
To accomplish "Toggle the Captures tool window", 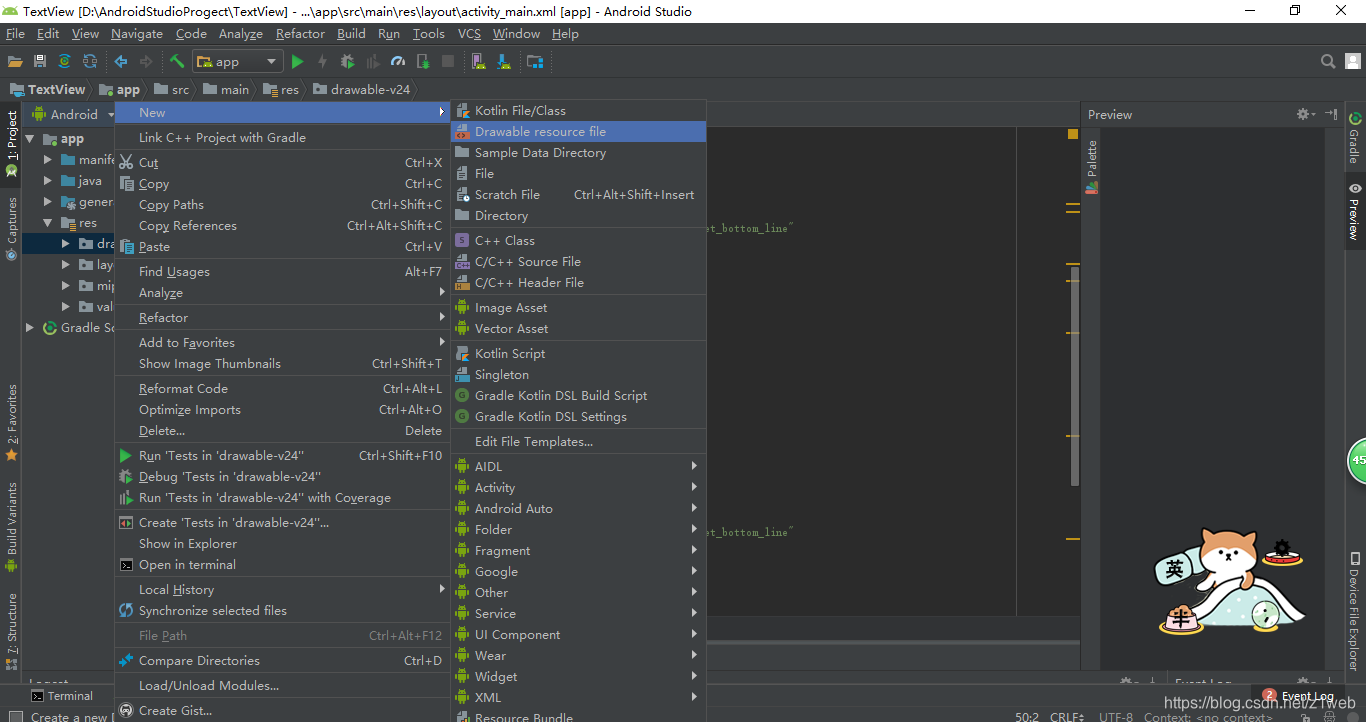I will click(x=11, y=228).
